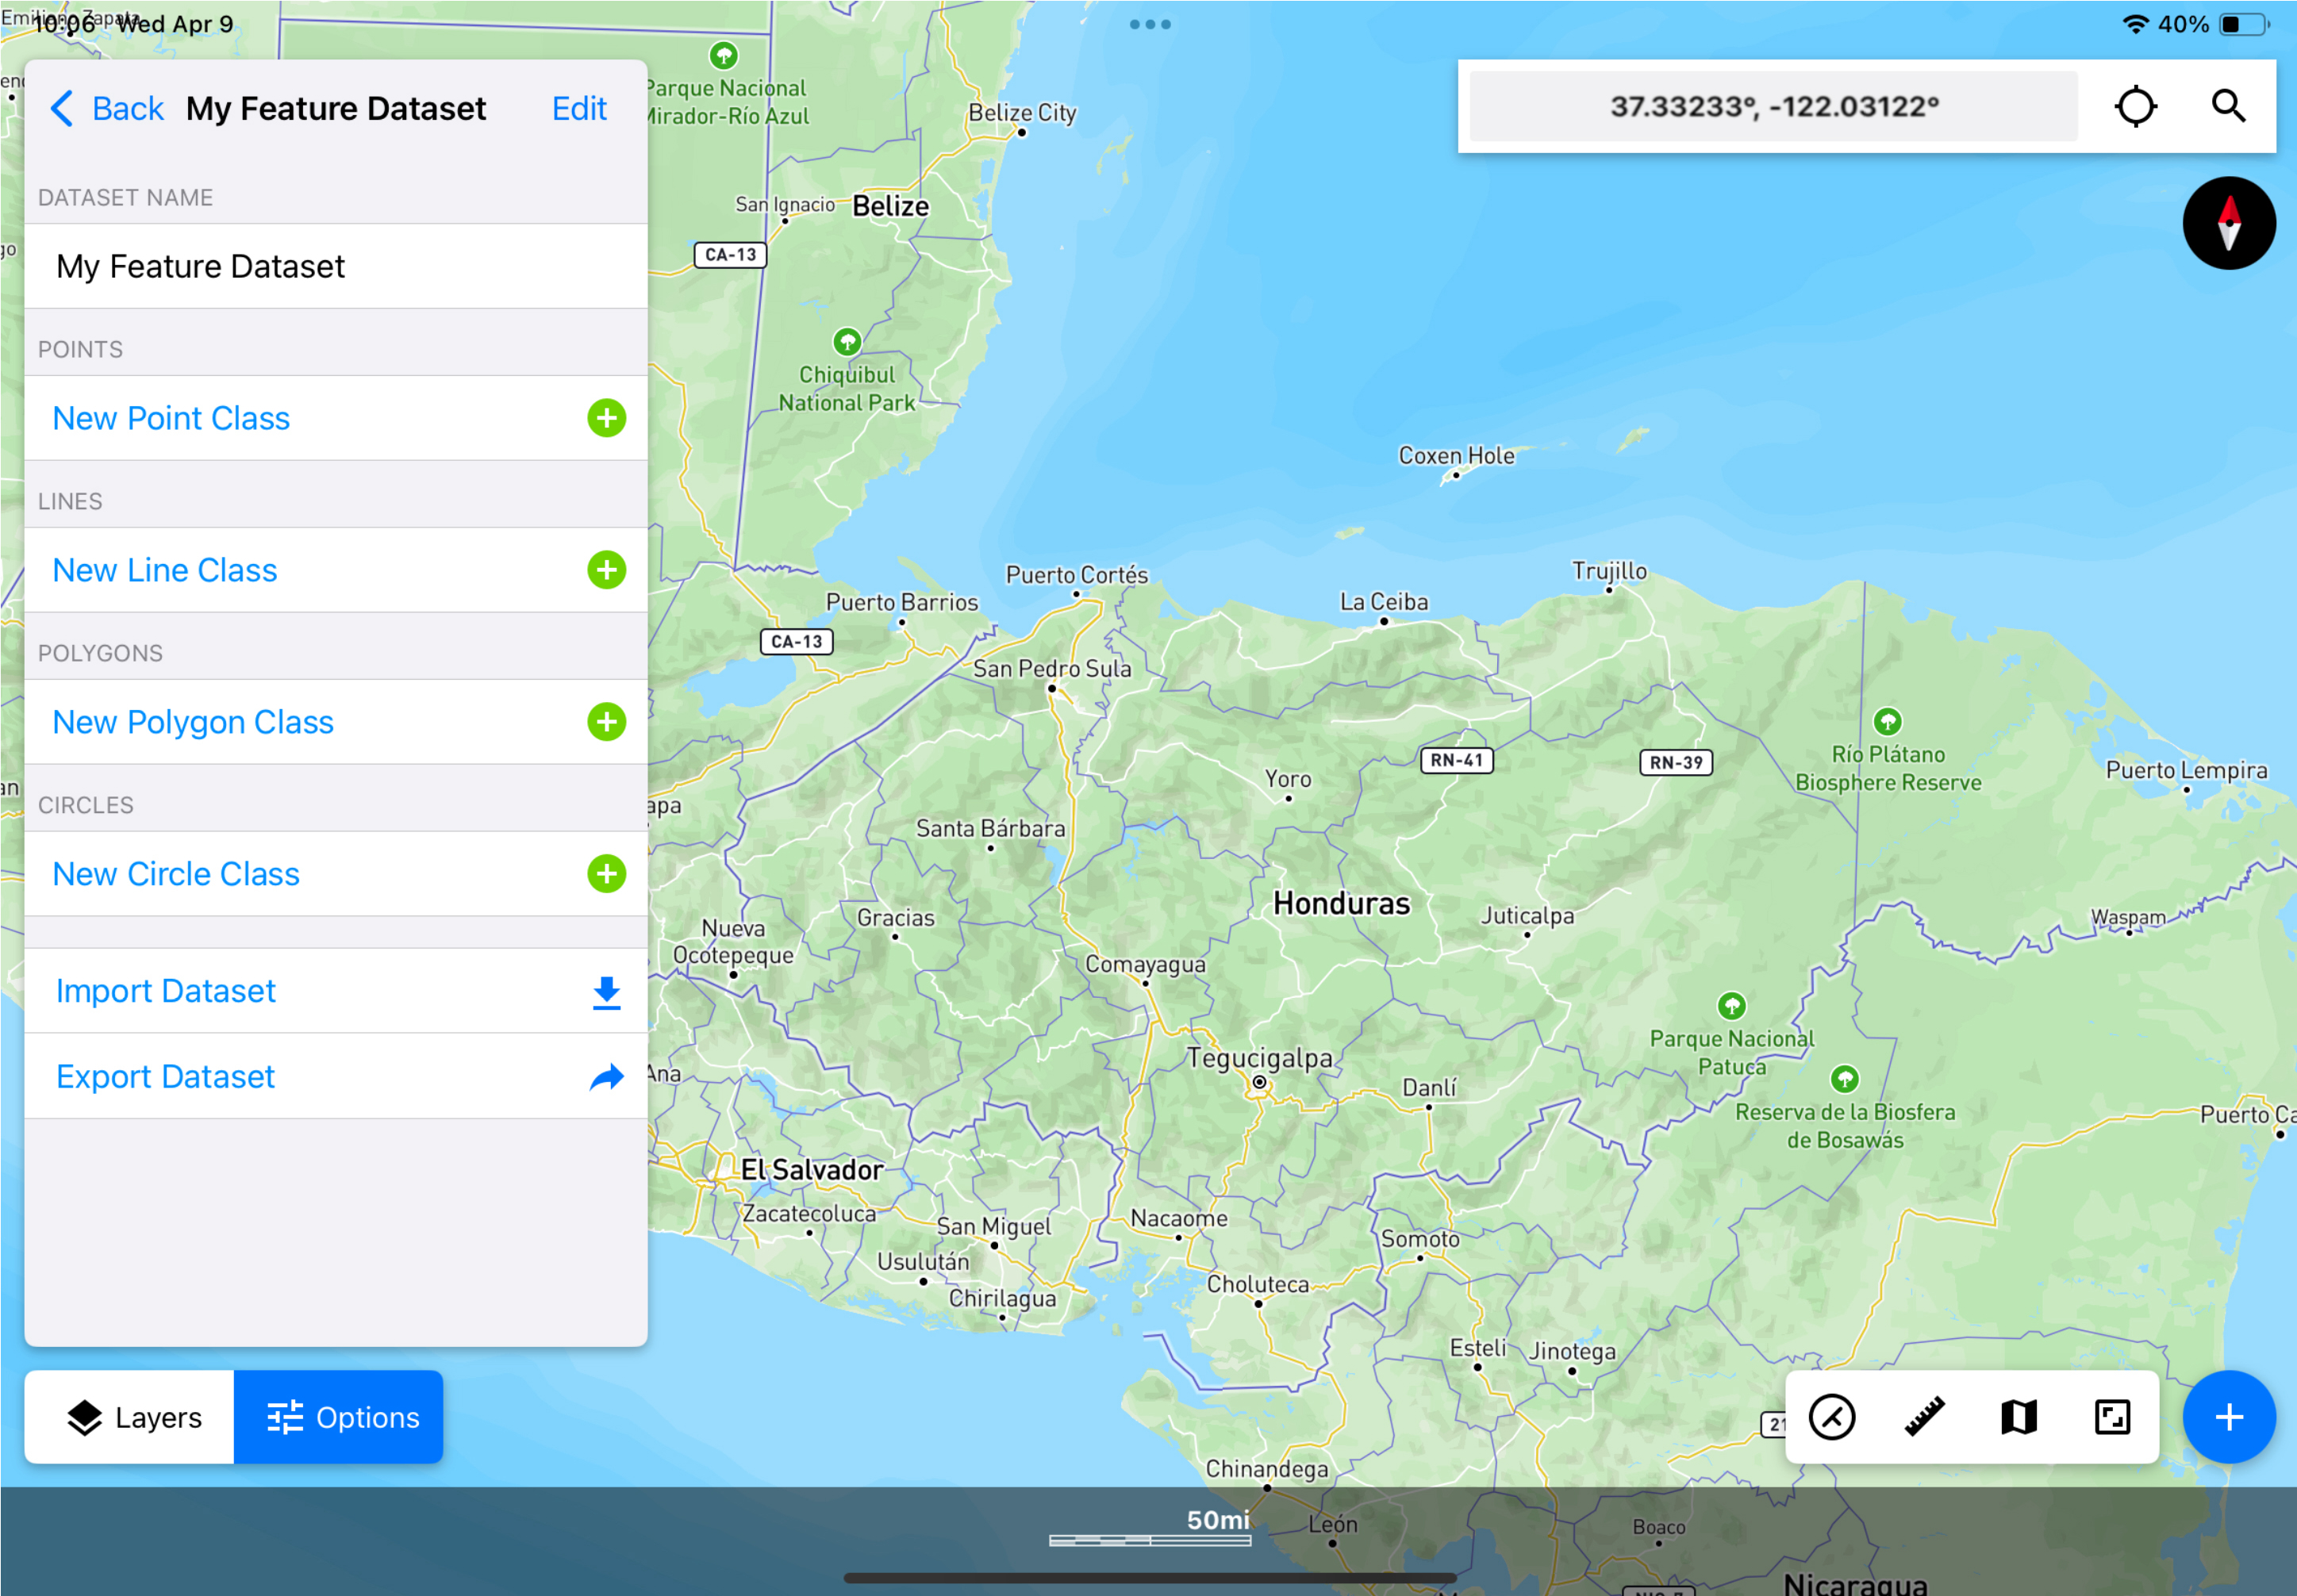2297x1596 pixels.
Task: Tap the RN-39 road shield
Action: 1676,762
